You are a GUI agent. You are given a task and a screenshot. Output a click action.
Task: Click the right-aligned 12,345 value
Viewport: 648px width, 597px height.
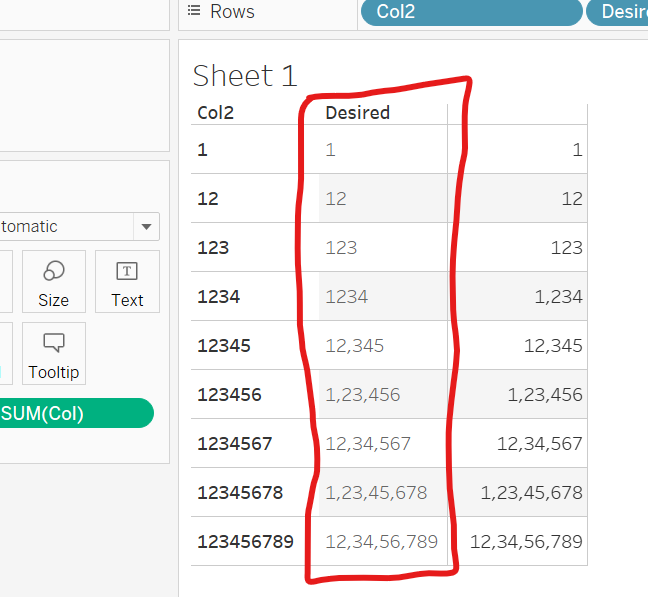click(553, 346)
